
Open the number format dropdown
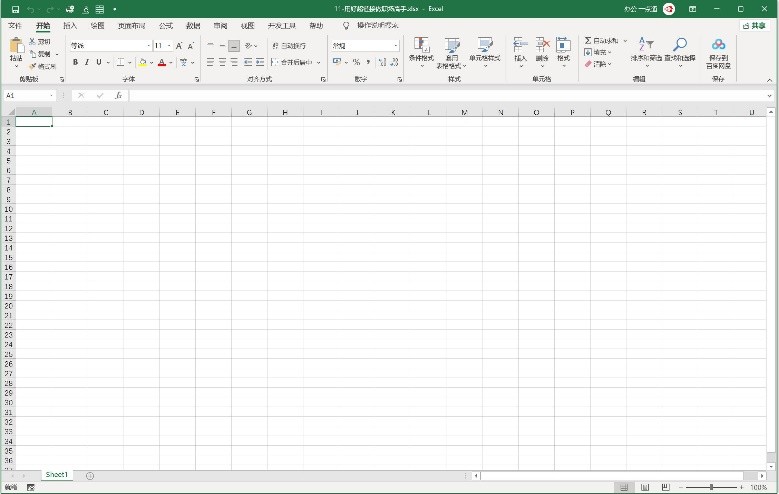(x=395, y=46)
